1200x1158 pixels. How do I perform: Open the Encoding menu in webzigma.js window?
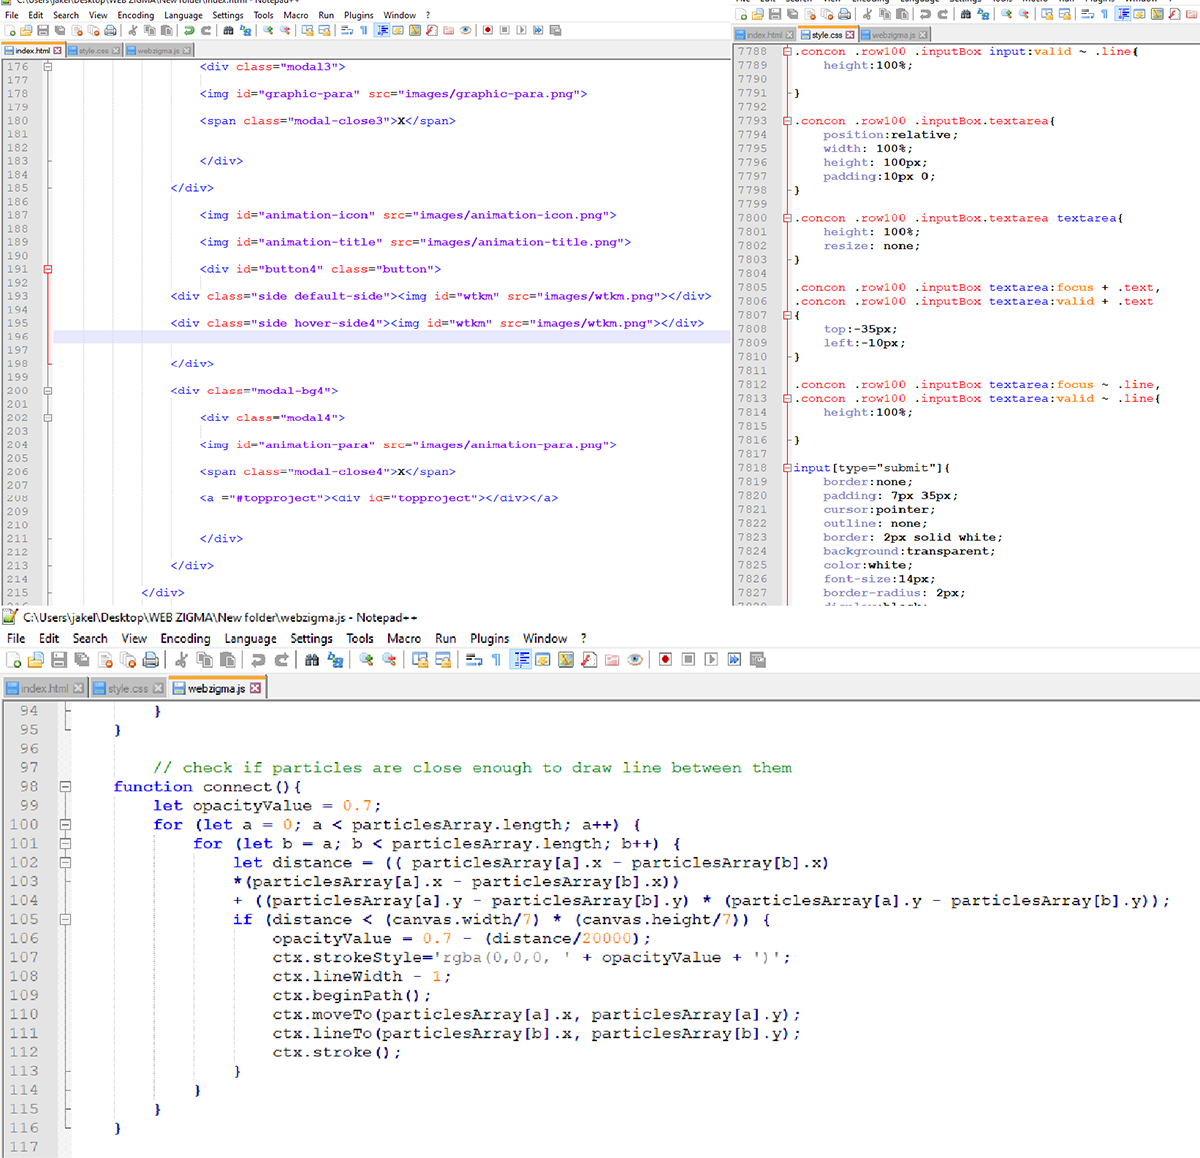[185, 638]
